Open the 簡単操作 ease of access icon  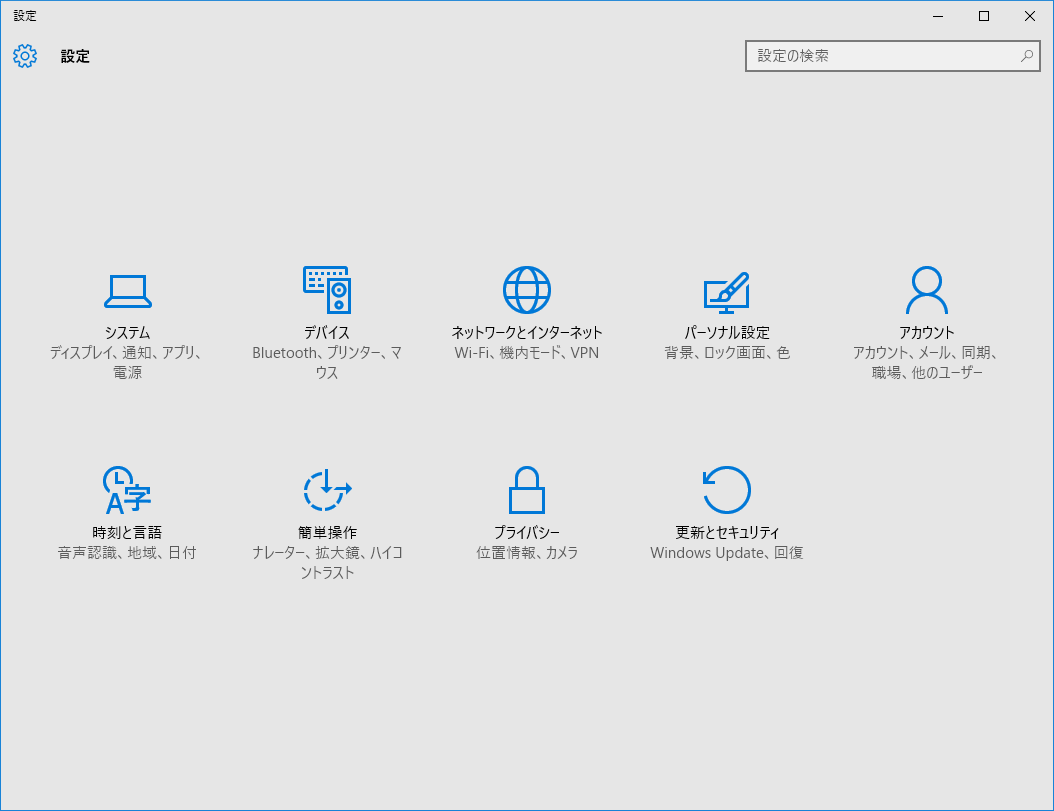pos(327,490)
